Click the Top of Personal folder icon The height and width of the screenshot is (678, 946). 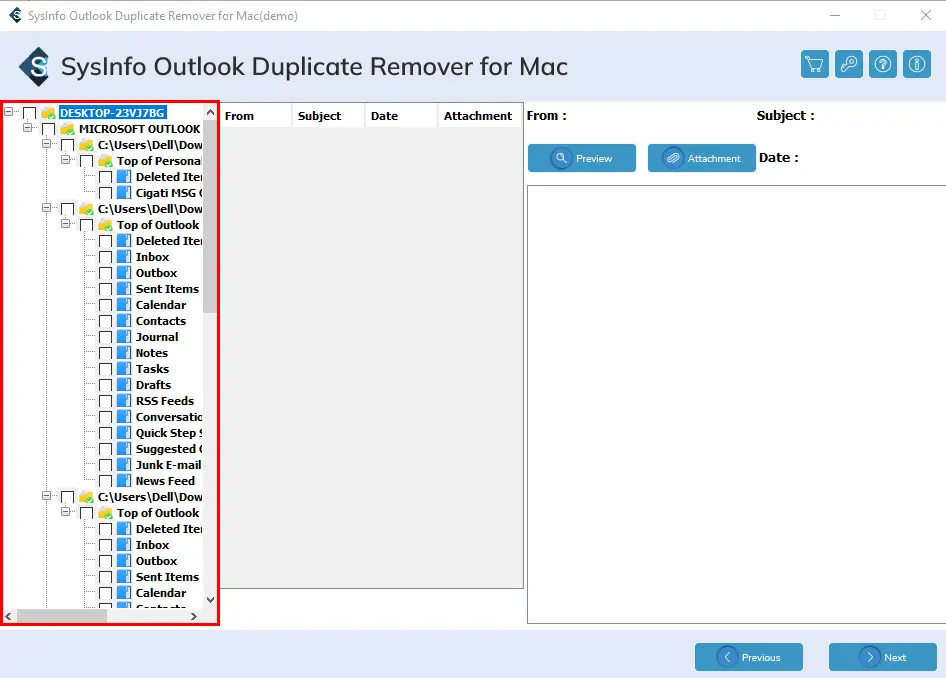click(106, 161)
